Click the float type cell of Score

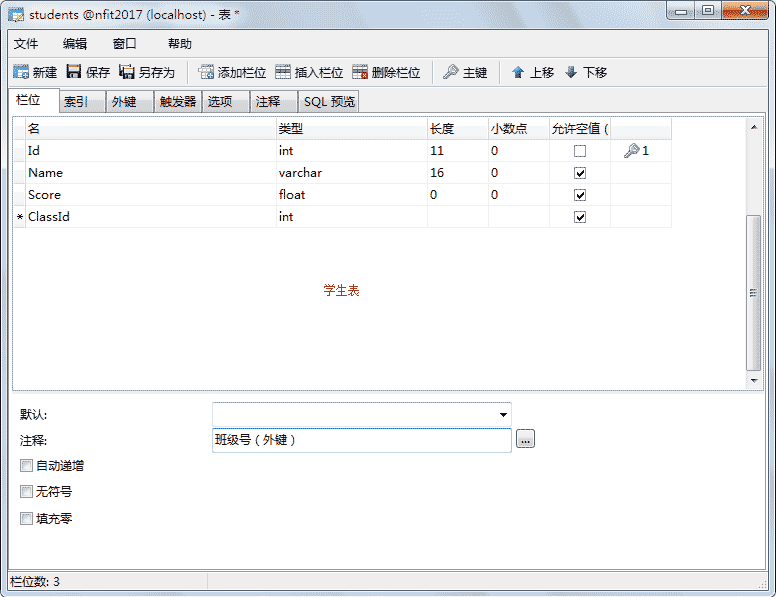click(351, 195)
